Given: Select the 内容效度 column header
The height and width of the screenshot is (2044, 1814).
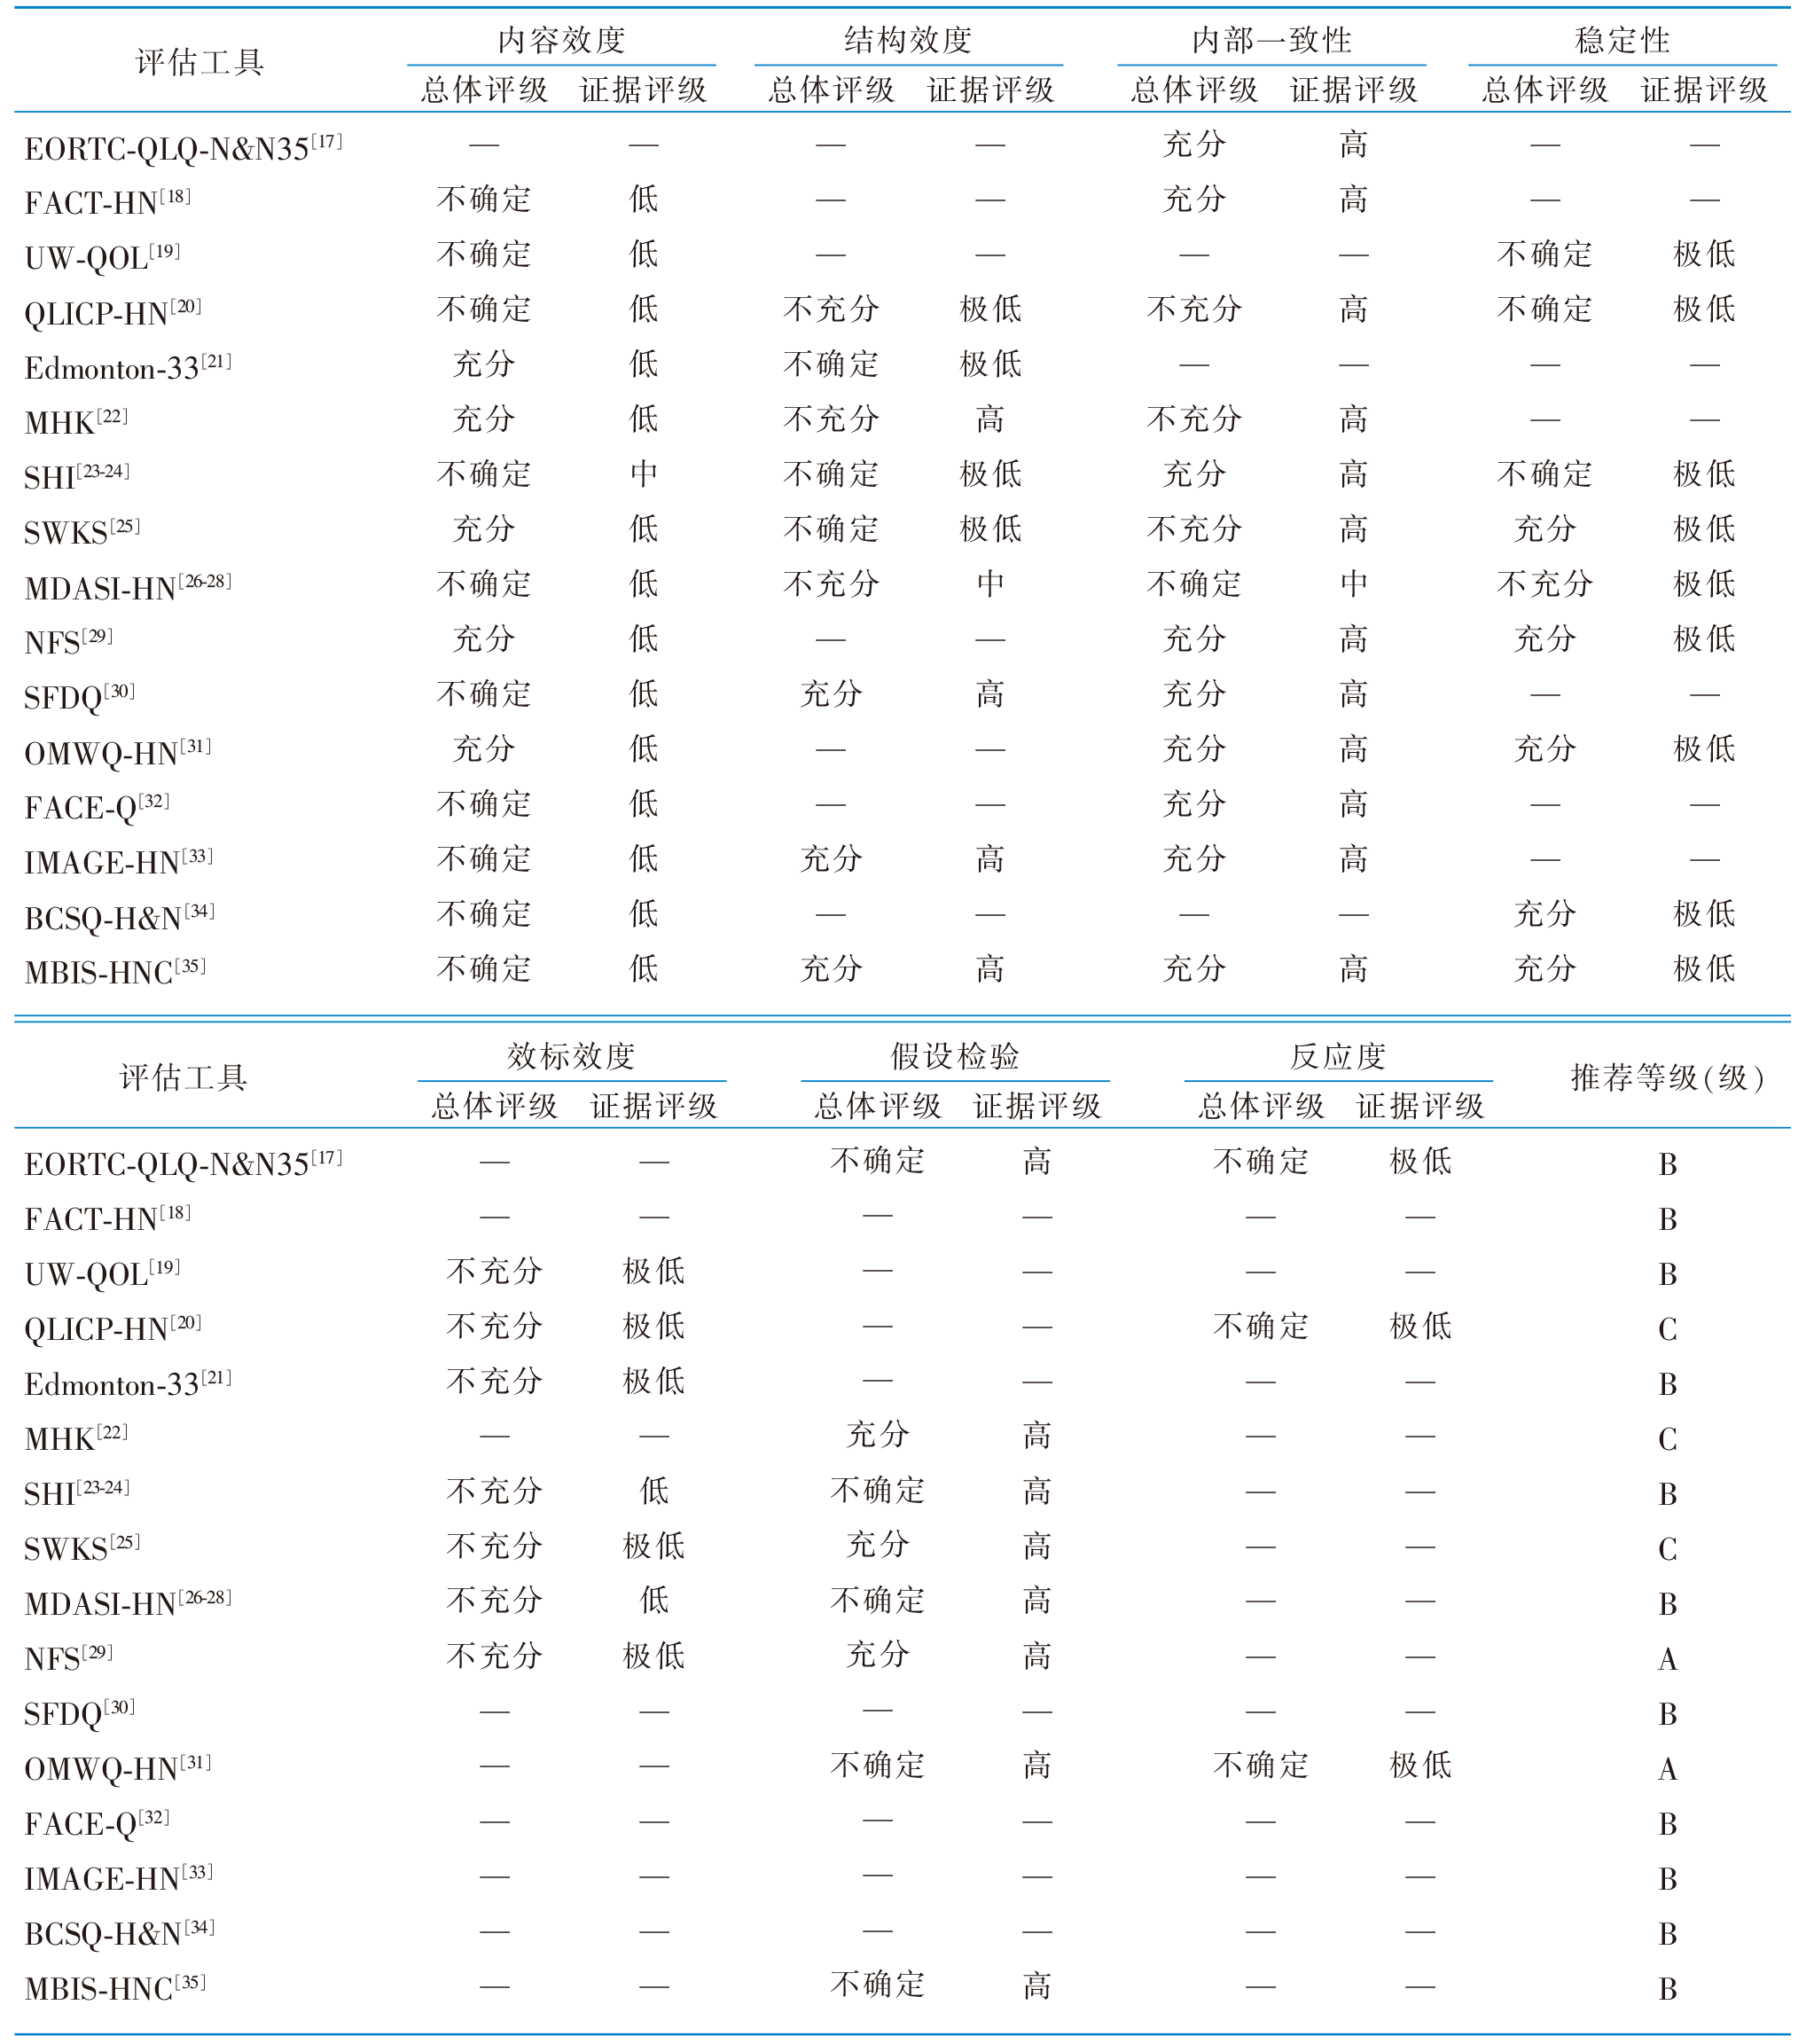Looking at the screenshot, I should coord(561,40).
